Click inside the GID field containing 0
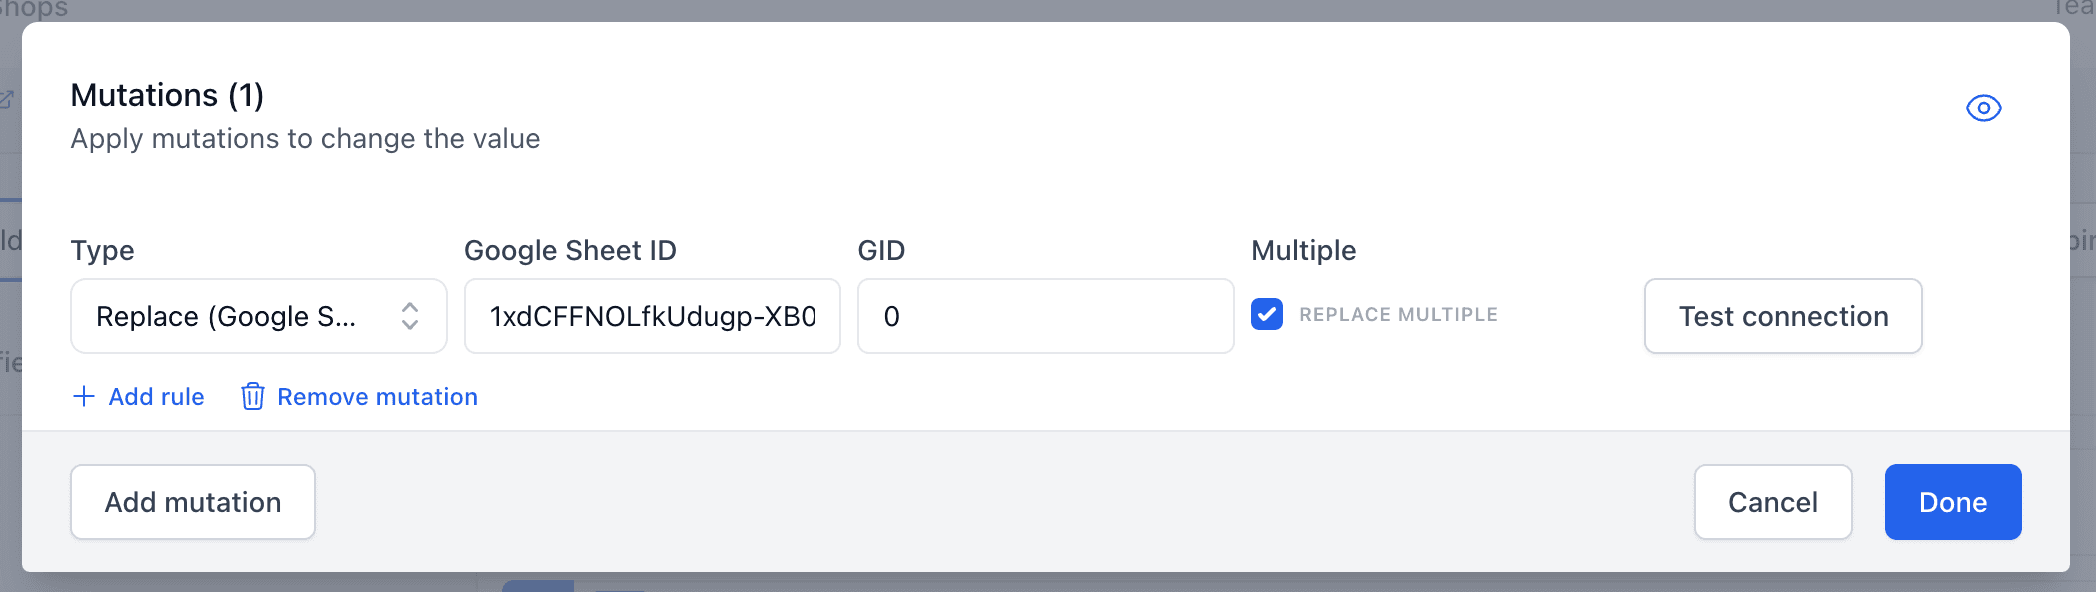 1044,316
